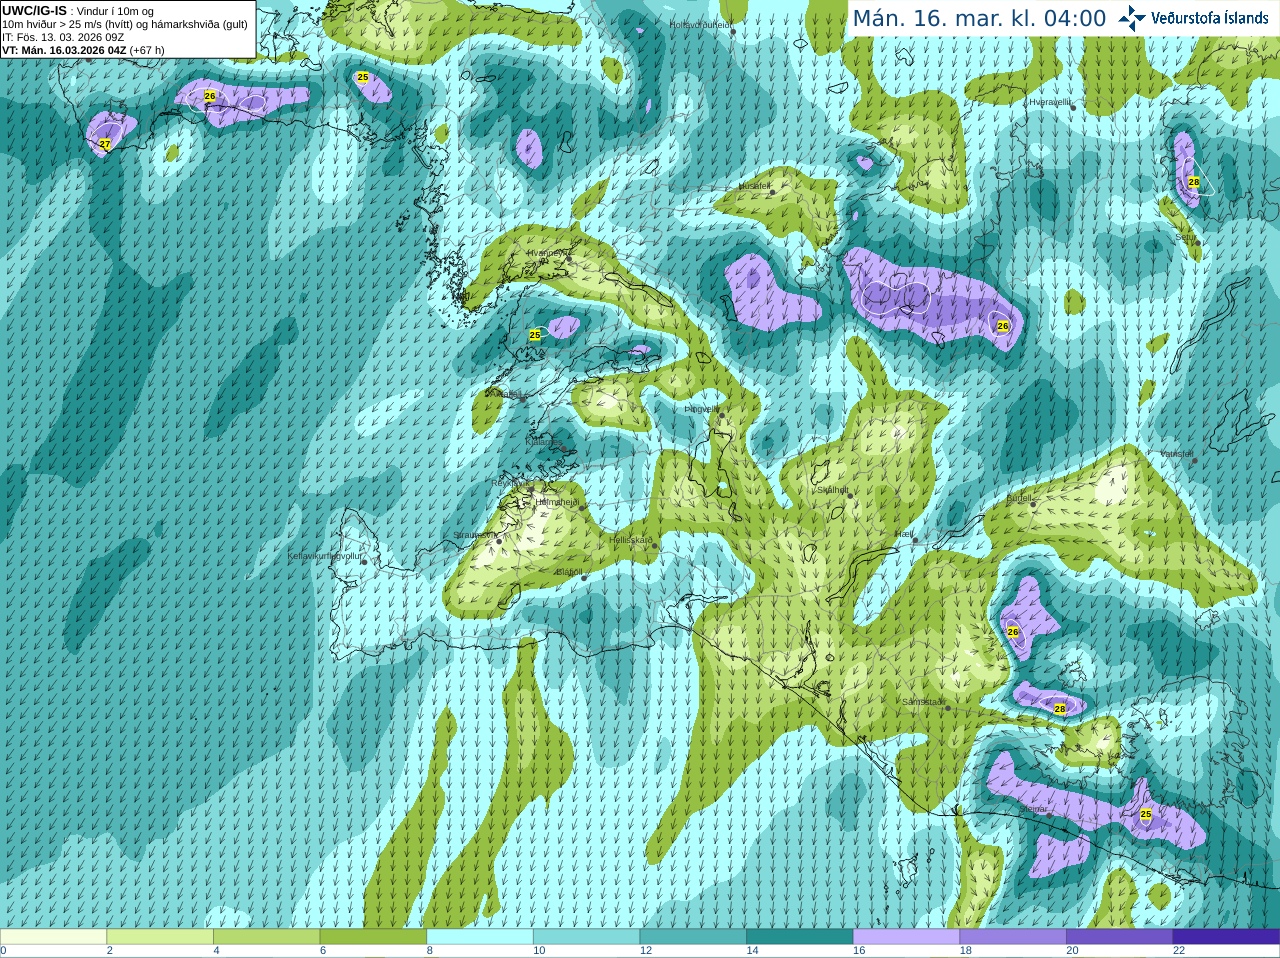Click the 0–2 m/s palest legend swatch

coord(53,937)
